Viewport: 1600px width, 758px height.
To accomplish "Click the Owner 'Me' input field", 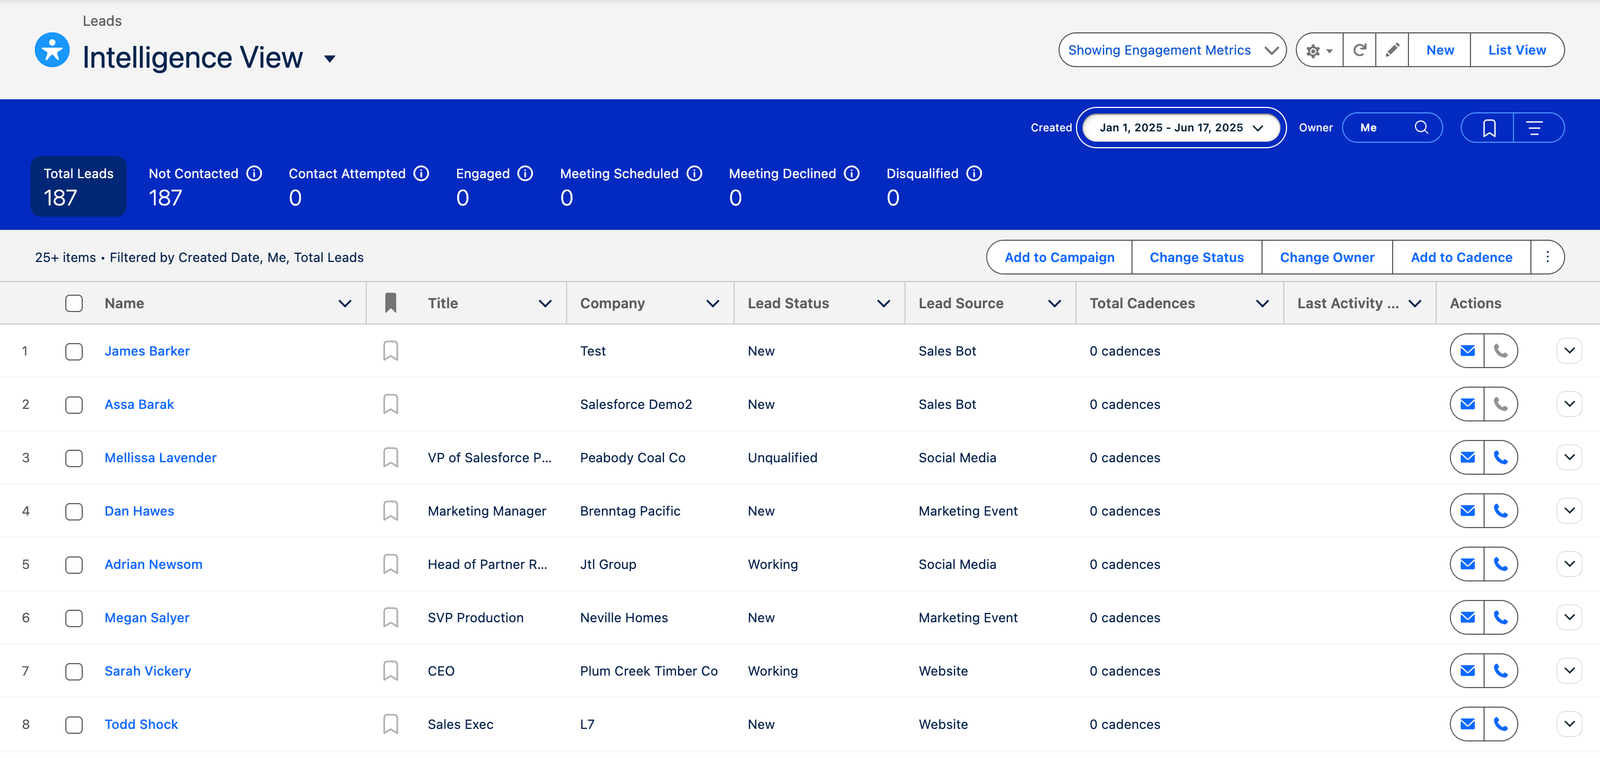I will pyautogui.click(x=1392, y=128).
